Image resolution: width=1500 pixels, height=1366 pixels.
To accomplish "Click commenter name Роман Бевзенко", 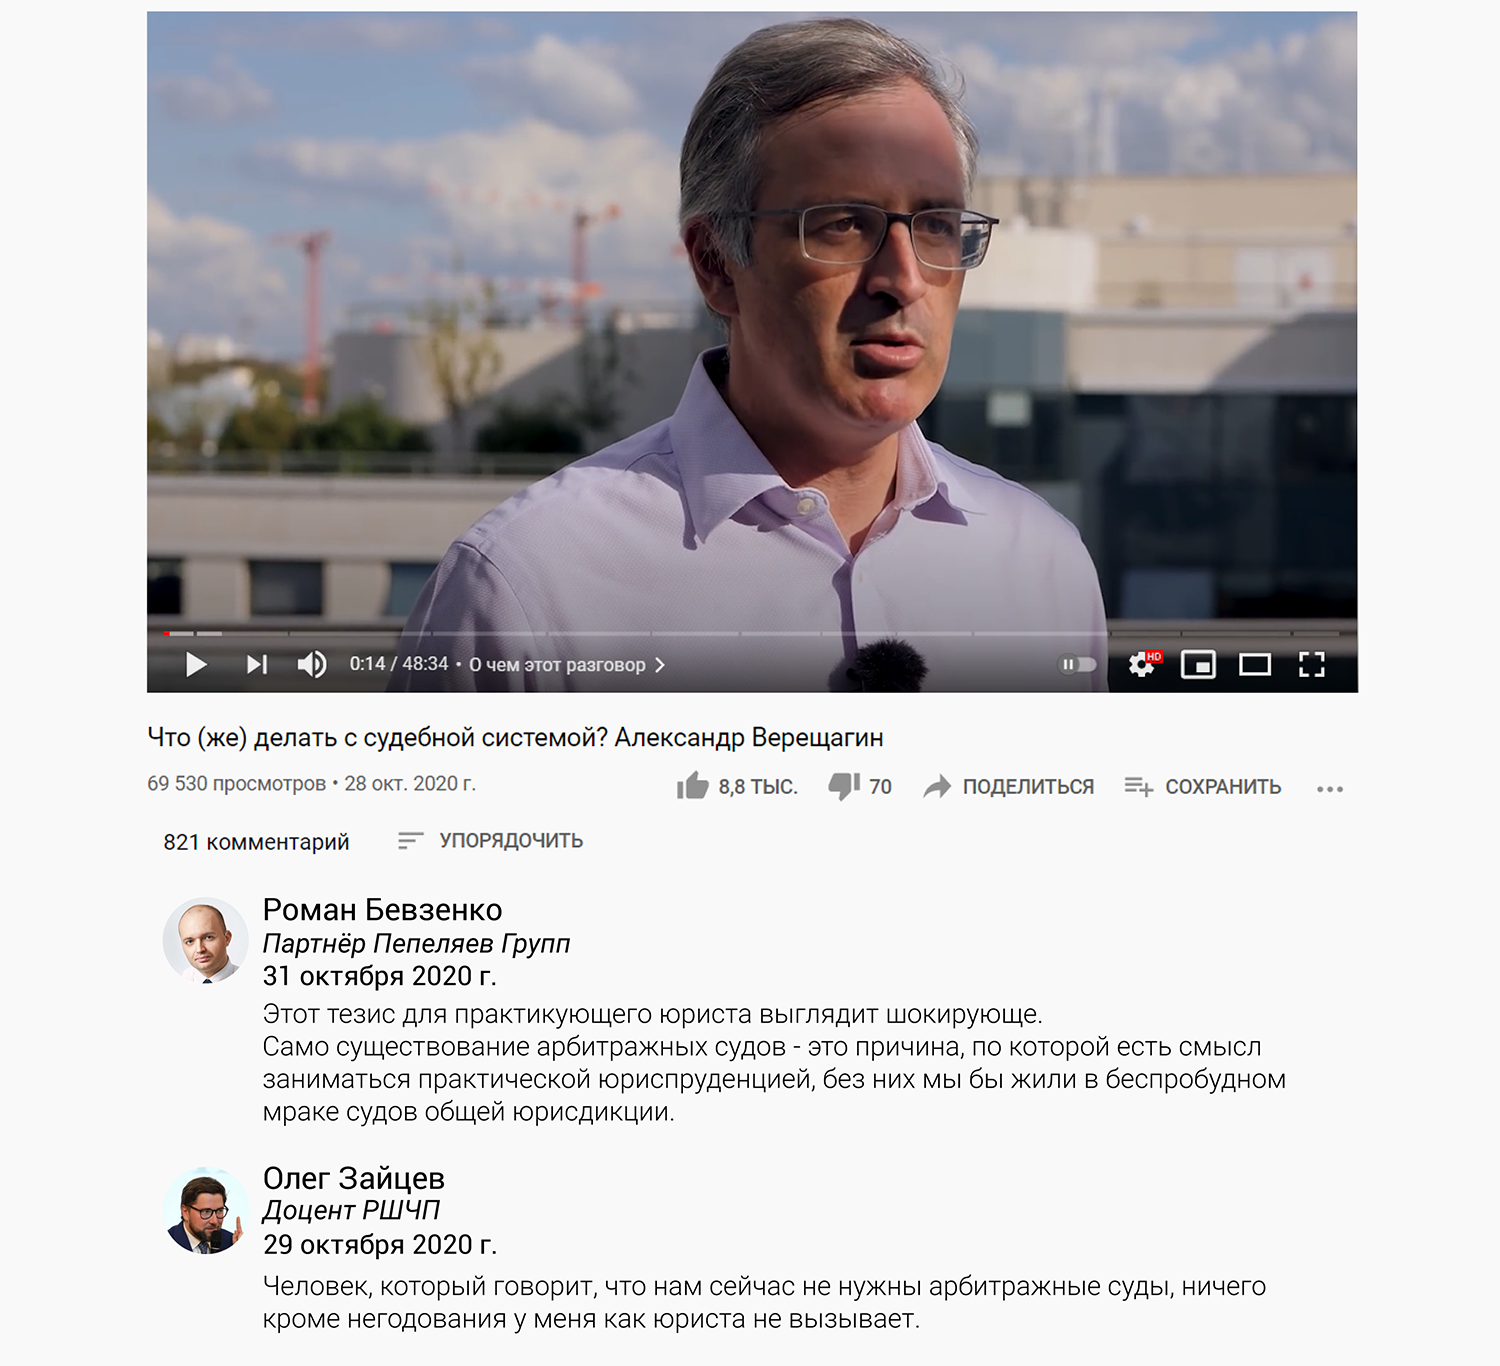I will click(x=382, y=910).
